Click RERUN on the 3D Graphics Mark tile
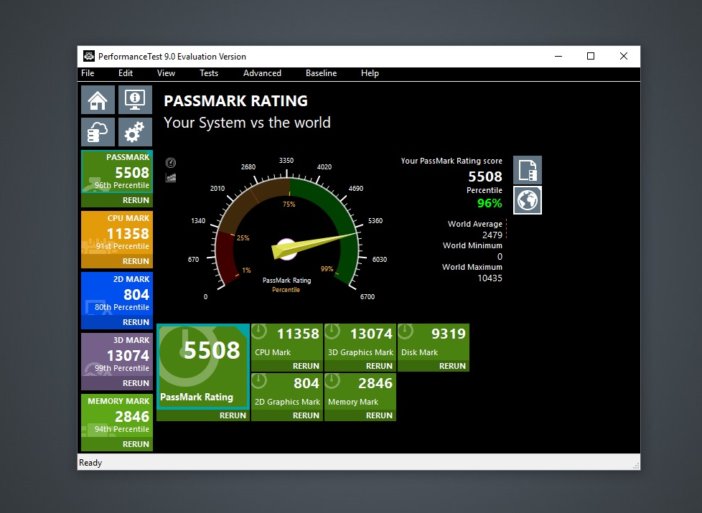702x513 pixels. click(x=379, y=366)
